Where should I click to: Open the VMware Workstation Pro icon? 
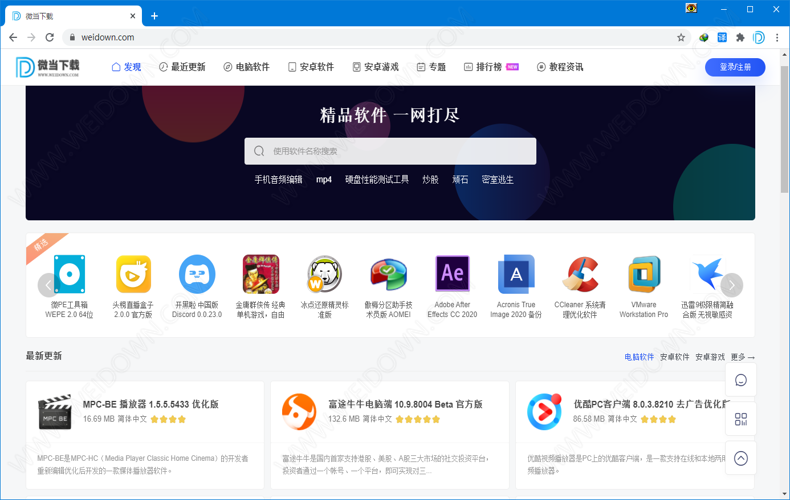pos(644,274)
